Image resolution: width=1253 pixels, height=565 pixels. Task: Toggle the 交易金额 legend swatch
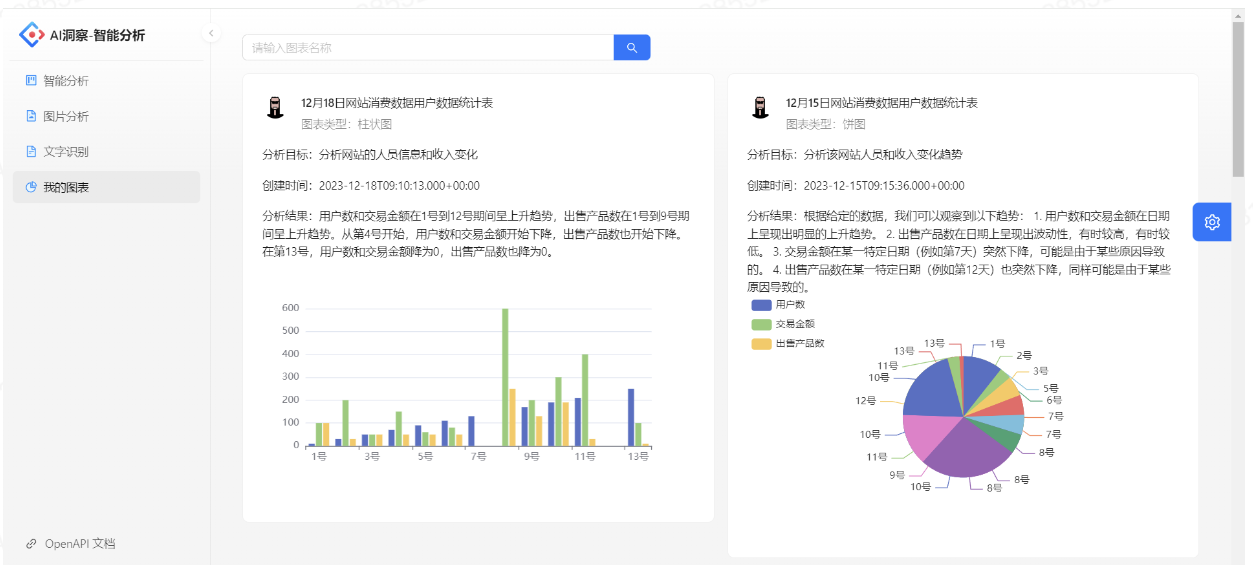click(761, 324)
